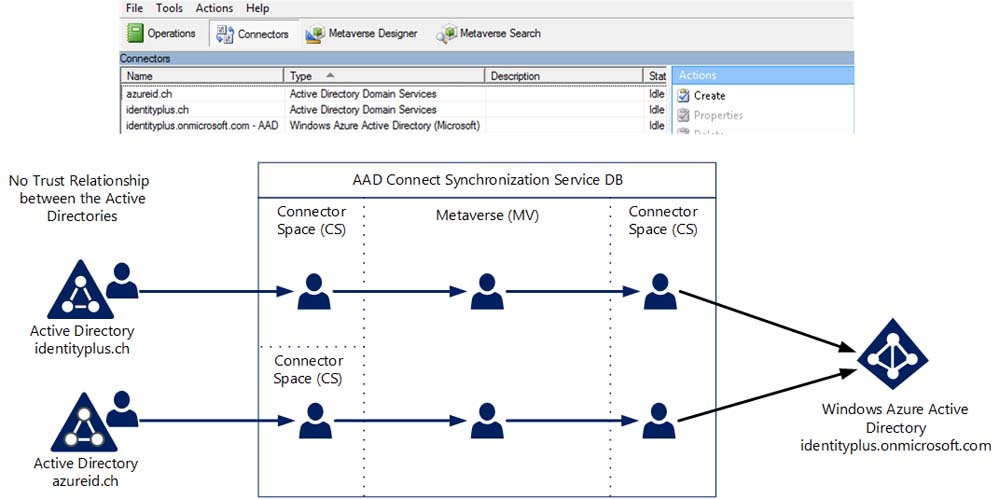Open the Metaverse Search tab

[x=489, y=33]
